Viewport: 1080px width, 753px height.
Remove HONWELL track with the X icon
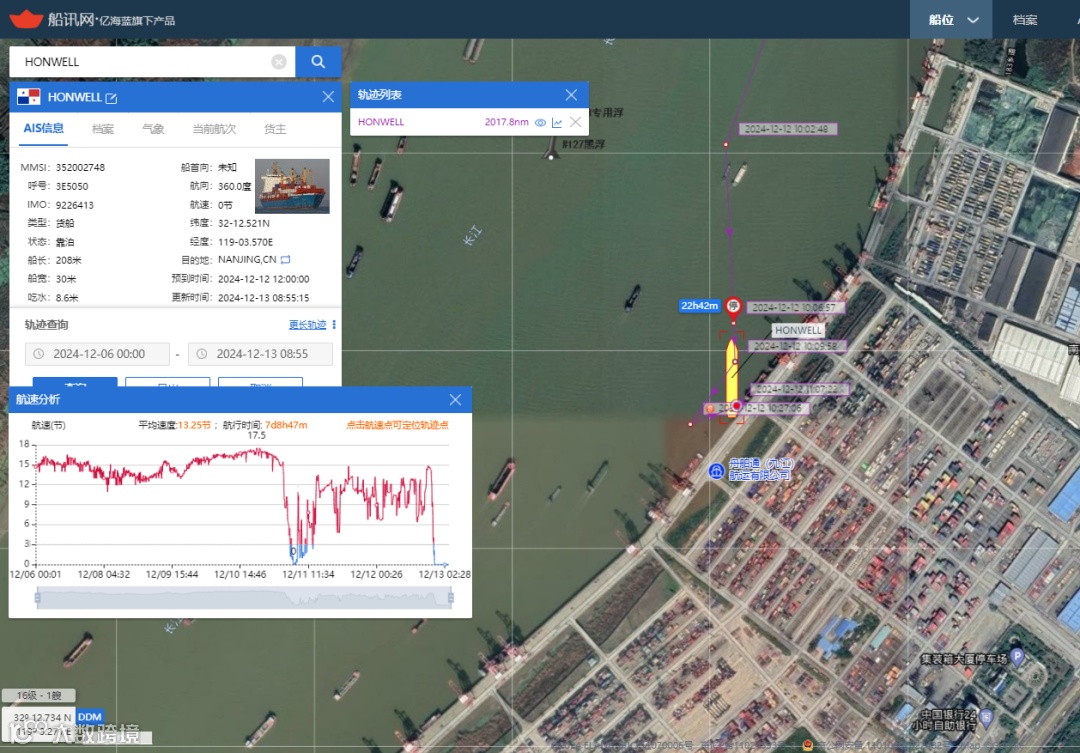pos(576,122)
